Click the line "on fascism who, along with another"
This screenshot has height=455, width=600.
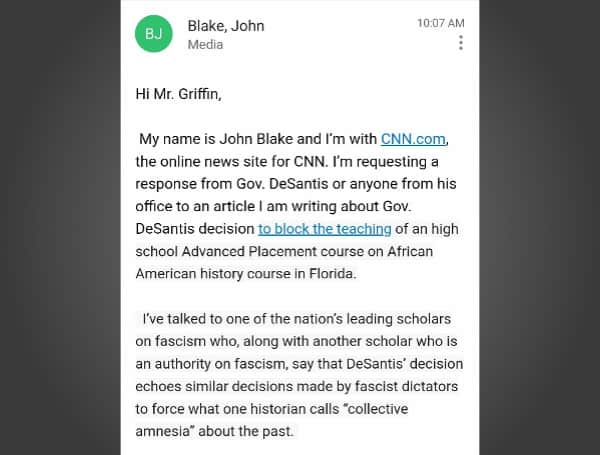tap(296, 341)
